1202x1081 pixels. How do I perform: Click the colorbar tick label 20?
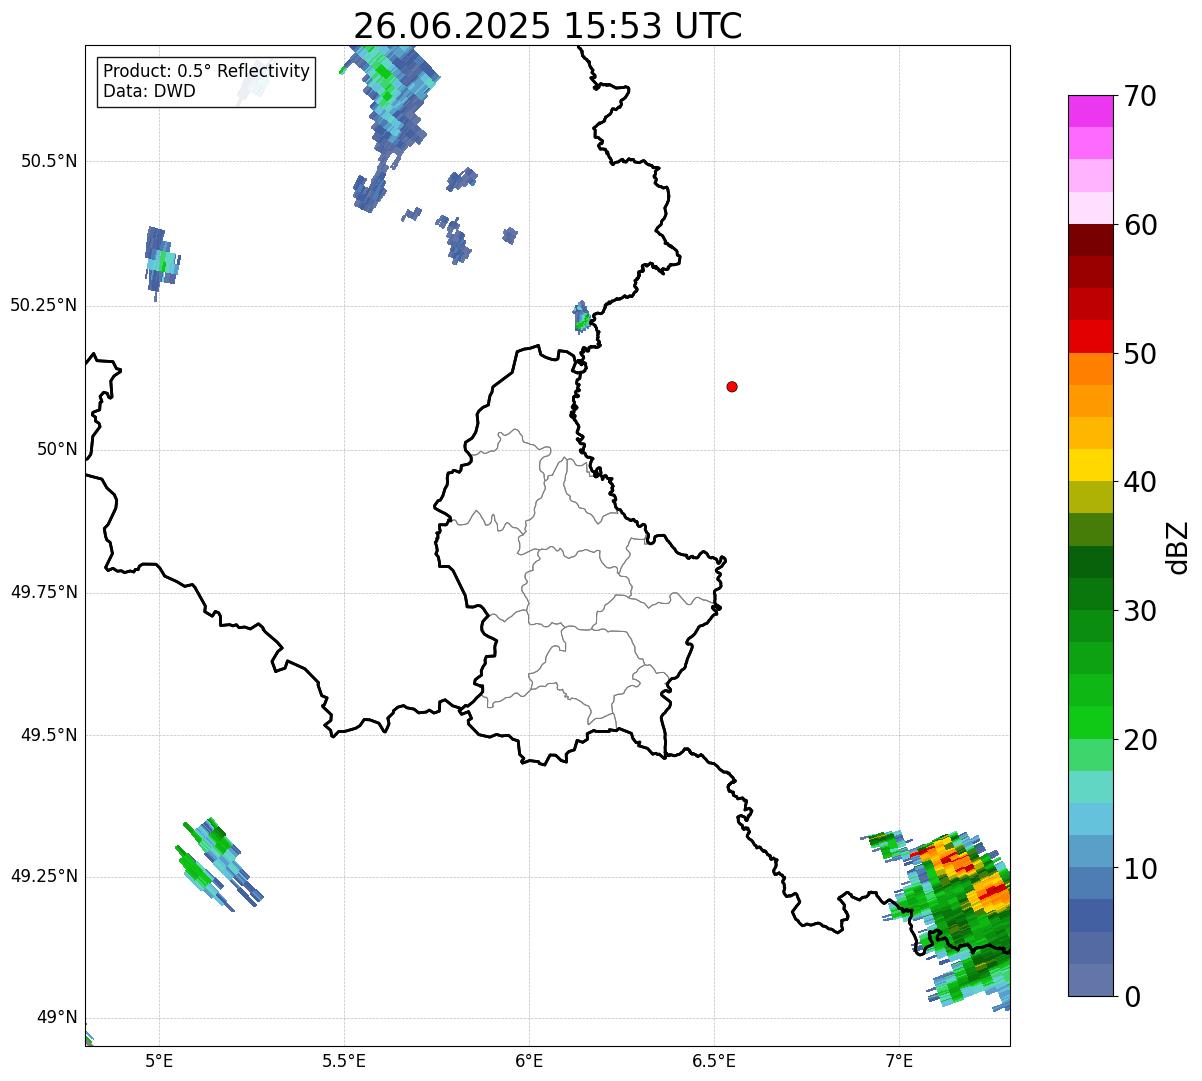pos(1139,740)
